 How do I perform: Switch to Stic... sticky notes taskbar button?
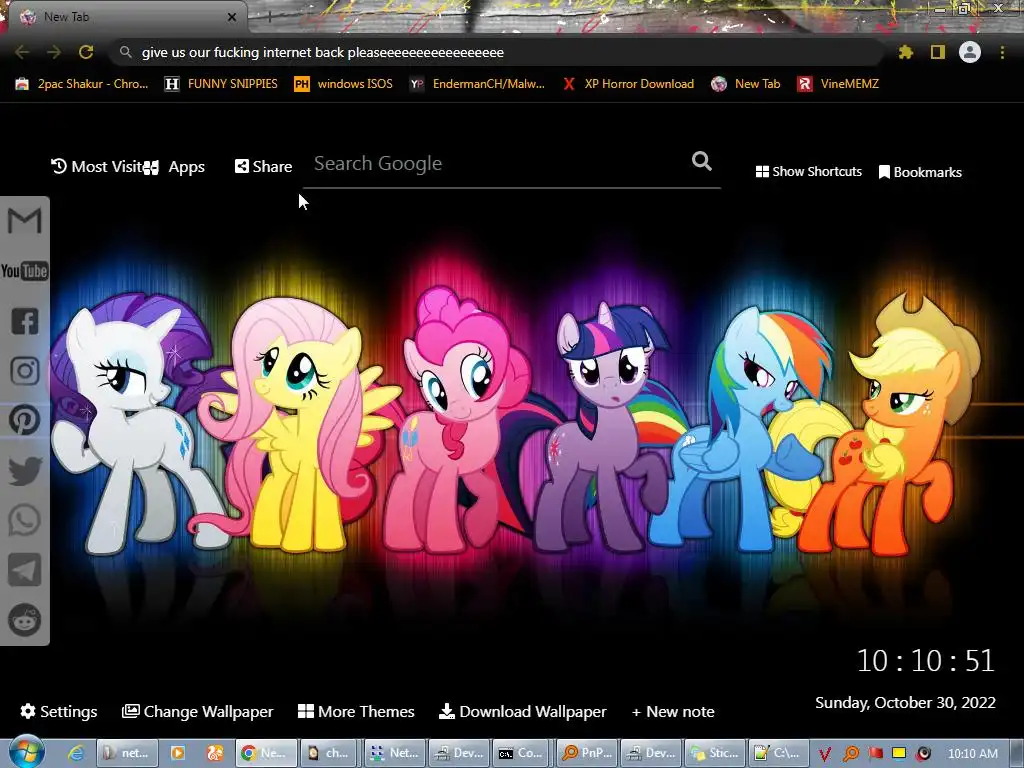click(714, 753)
